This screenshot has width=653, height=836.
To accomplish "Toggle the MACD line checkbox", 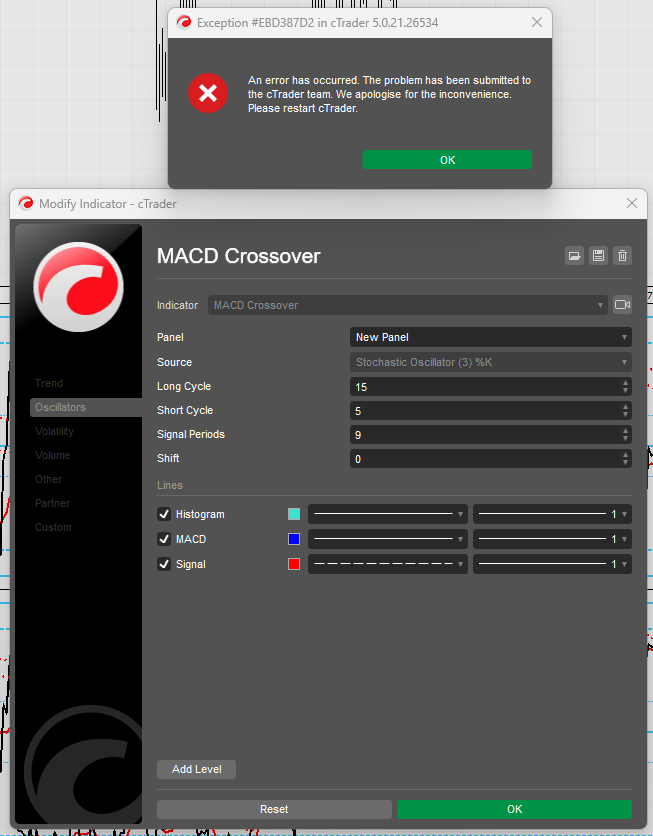I will point(164,539).
